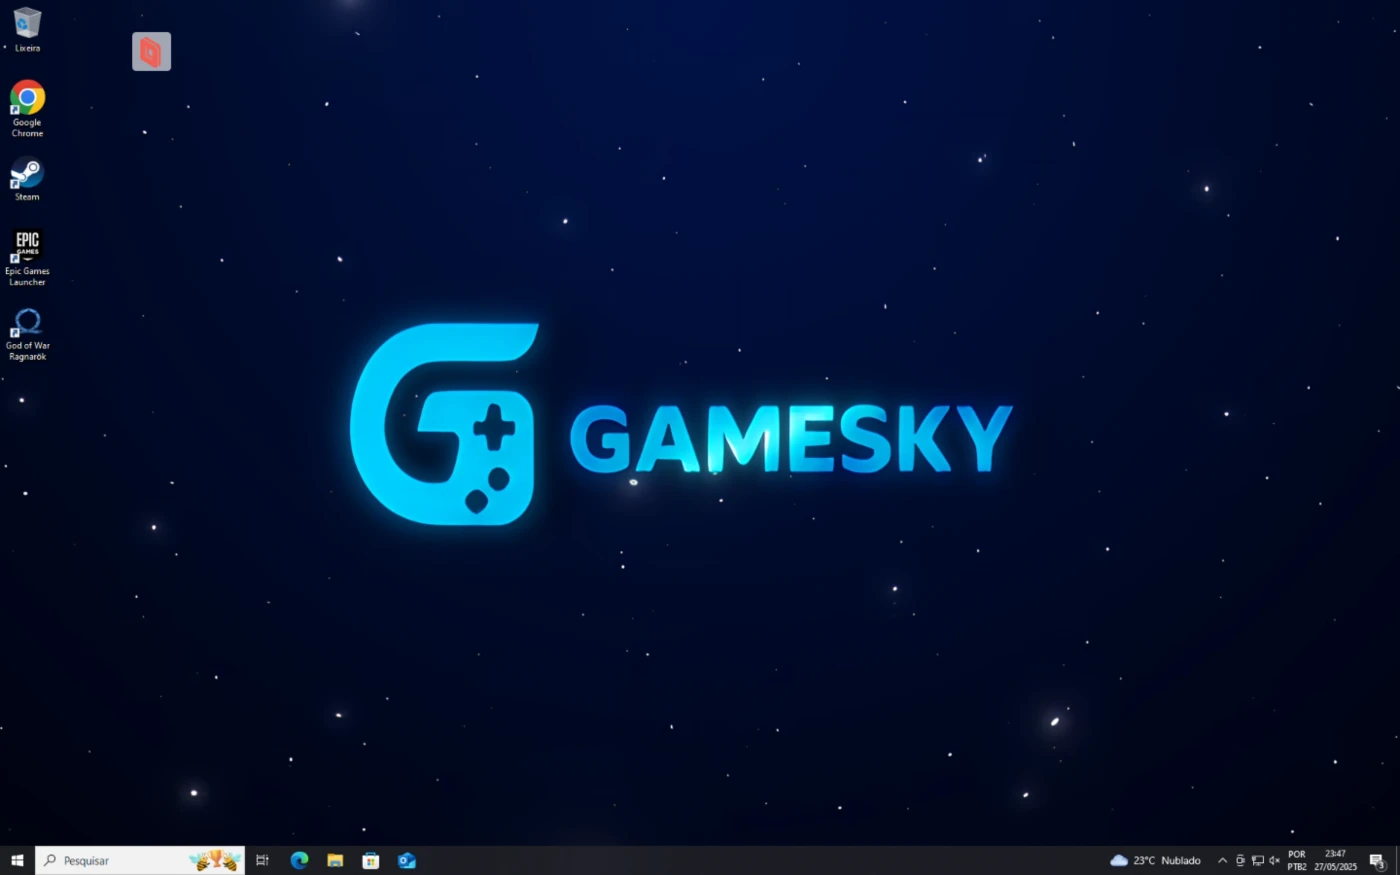The image size is (1400, 875).
Task: Open the Lixeira recycle bin icon
Action: [x=27, y=30]
